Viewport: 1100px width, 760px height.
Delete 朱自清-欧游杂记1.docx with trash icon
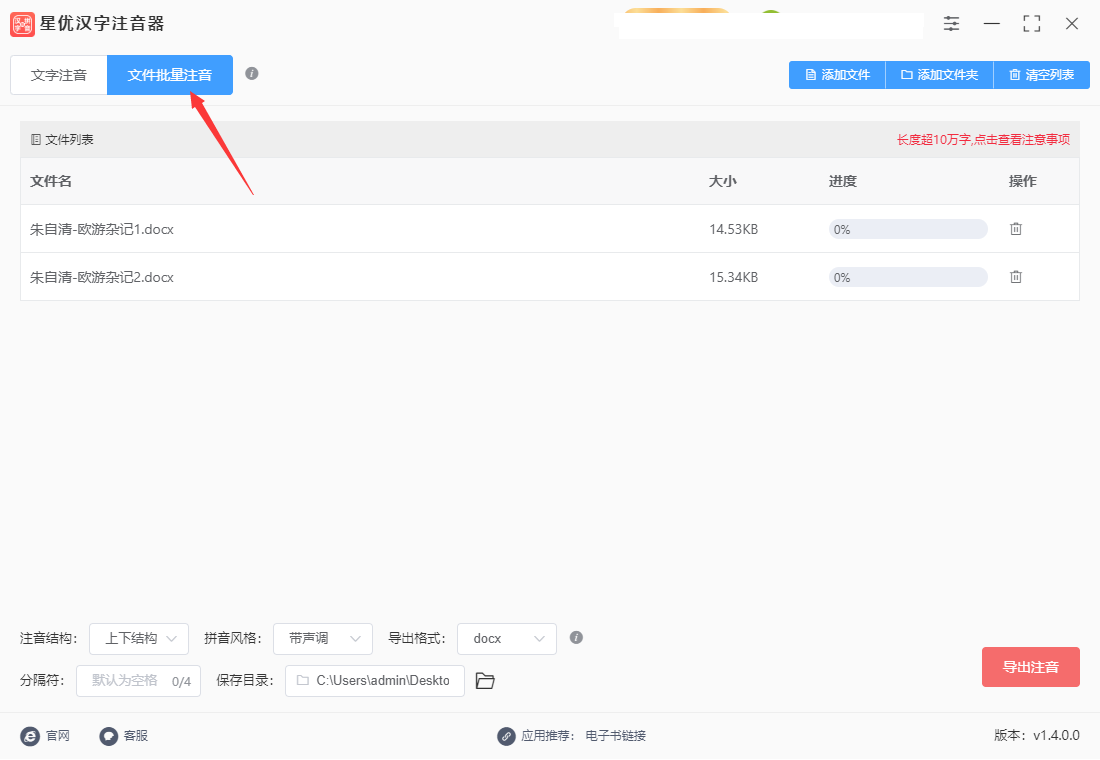[x=1016, y=229]
